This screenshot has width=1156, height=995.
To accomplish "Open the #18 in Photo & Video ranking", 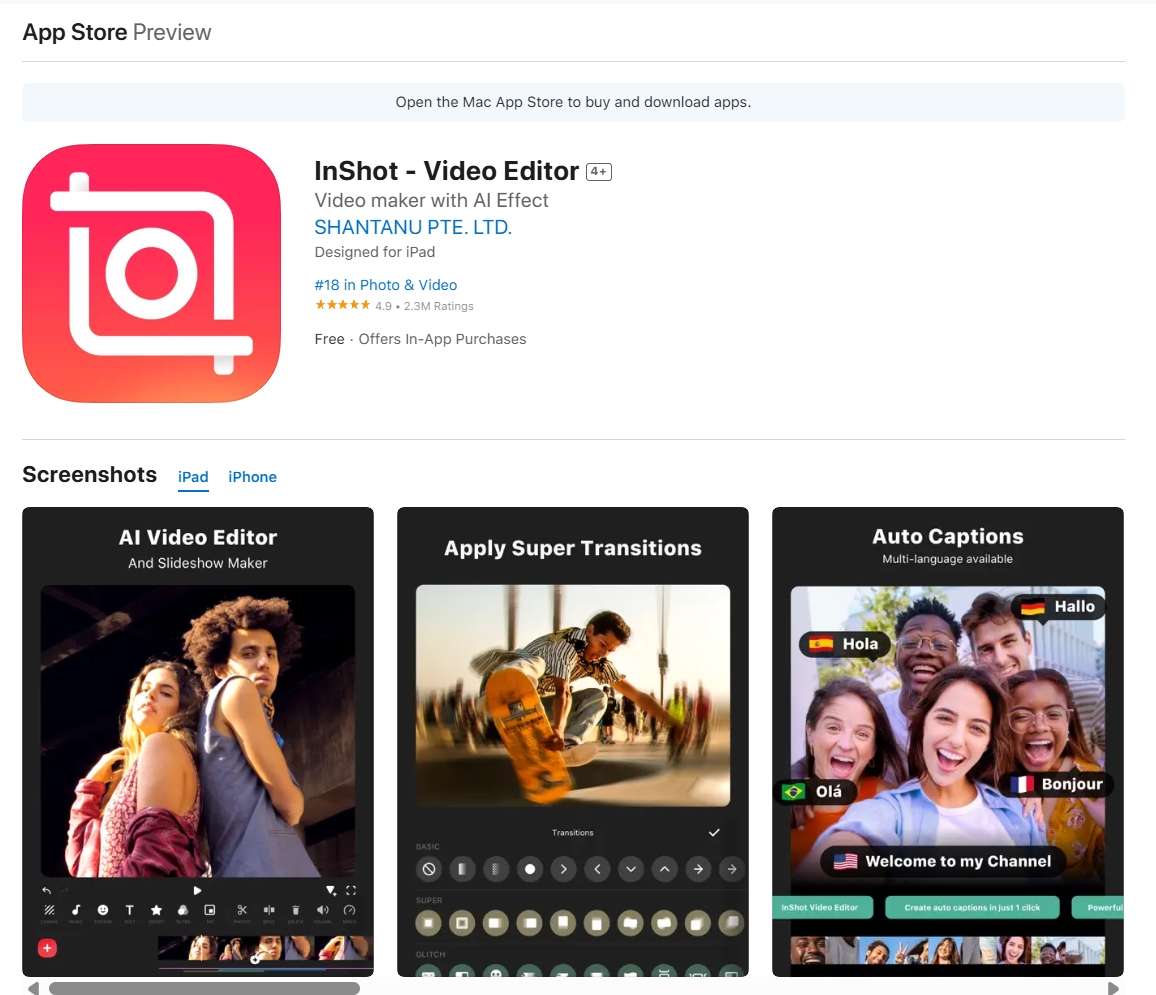I will [x=386, y=284].
